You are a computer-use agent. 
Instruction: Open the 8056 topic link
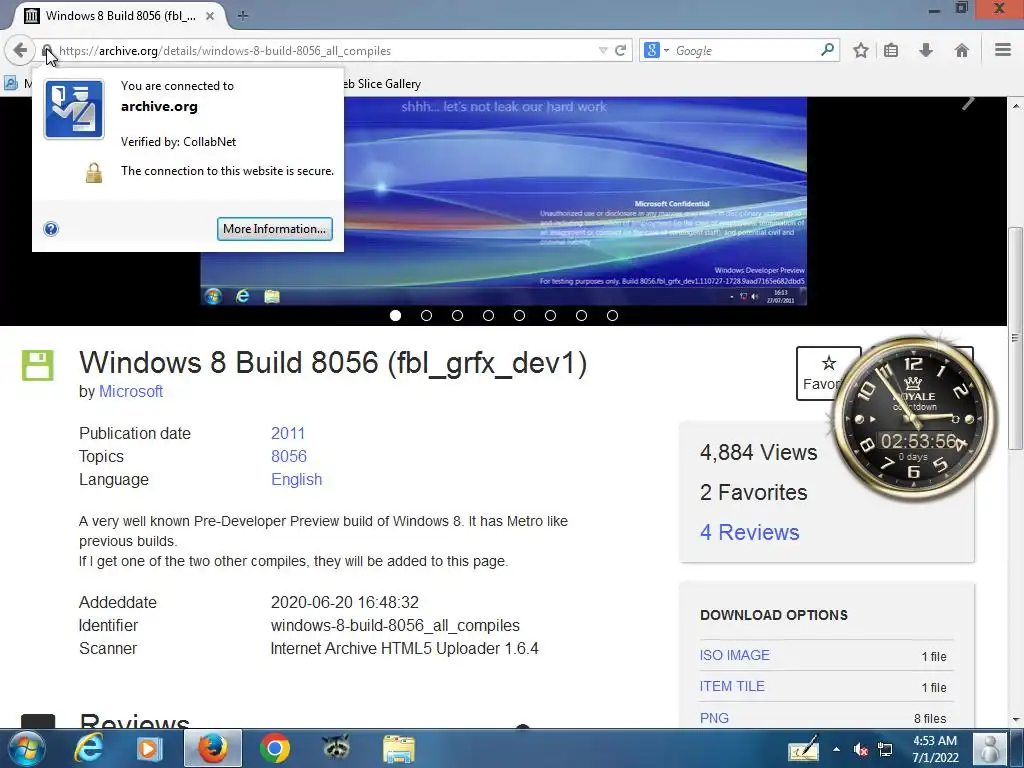[x=289, y=456]
